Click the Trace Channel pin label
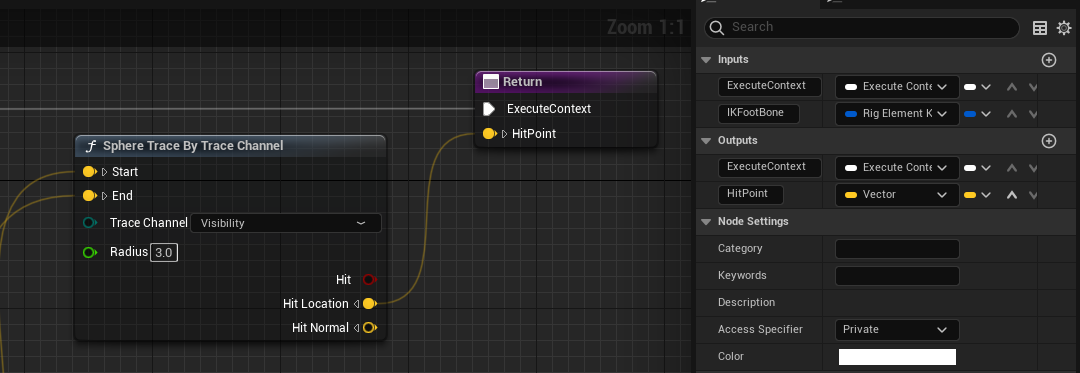This screenshot has width=1080, height=373. click(148, 223)
